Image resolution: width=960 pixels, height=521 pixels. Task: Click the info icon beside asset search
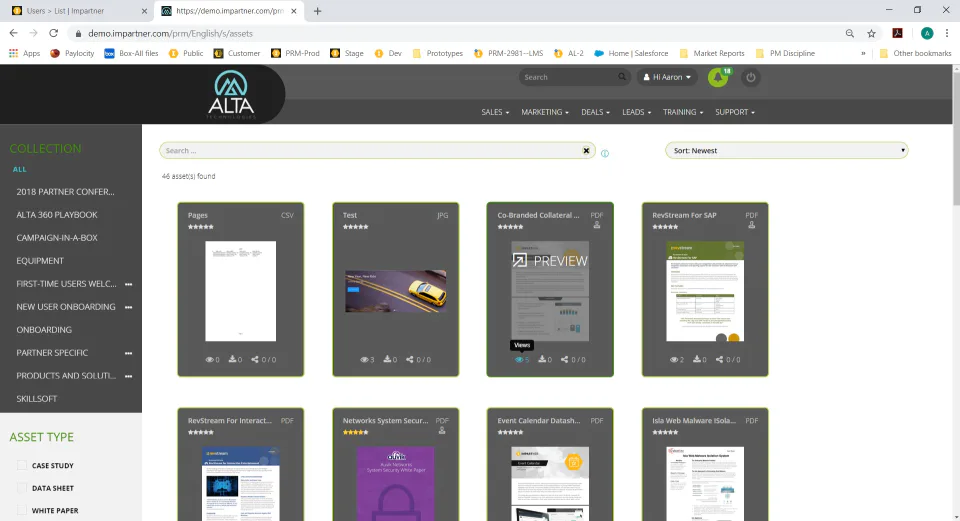point(605,154)
